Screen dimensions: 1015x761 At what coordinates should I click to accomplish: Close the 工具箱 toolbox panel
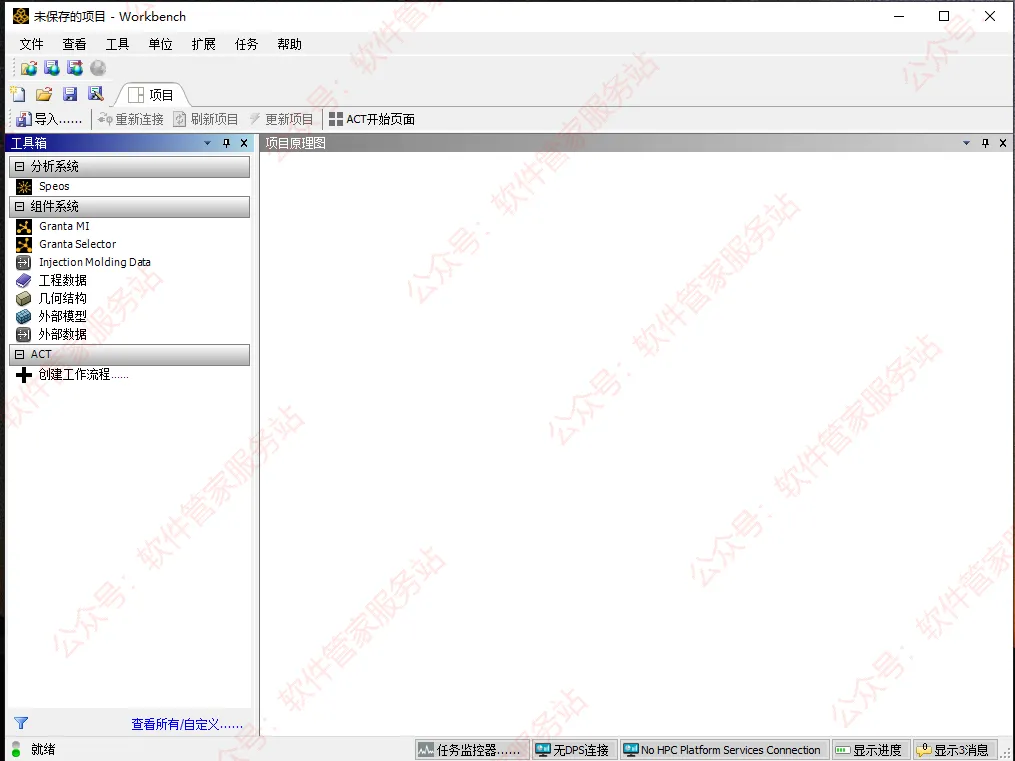pyautogui.click(x=244, y=143)
